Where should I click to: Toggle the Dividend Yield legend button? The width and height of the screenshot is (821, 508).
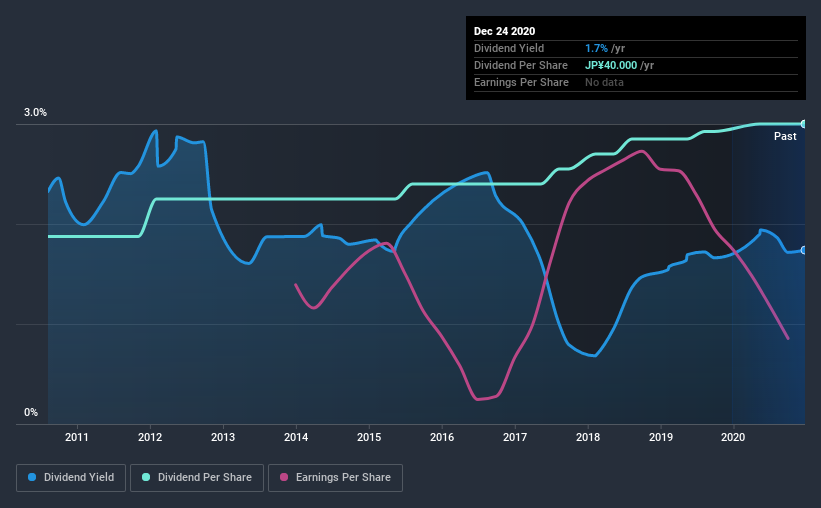click(x=71, y=478)
